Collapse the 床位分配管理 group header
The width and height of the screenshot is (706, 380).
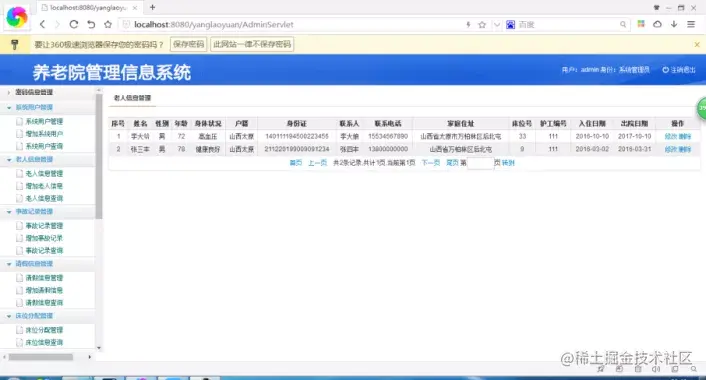[34, 316]
